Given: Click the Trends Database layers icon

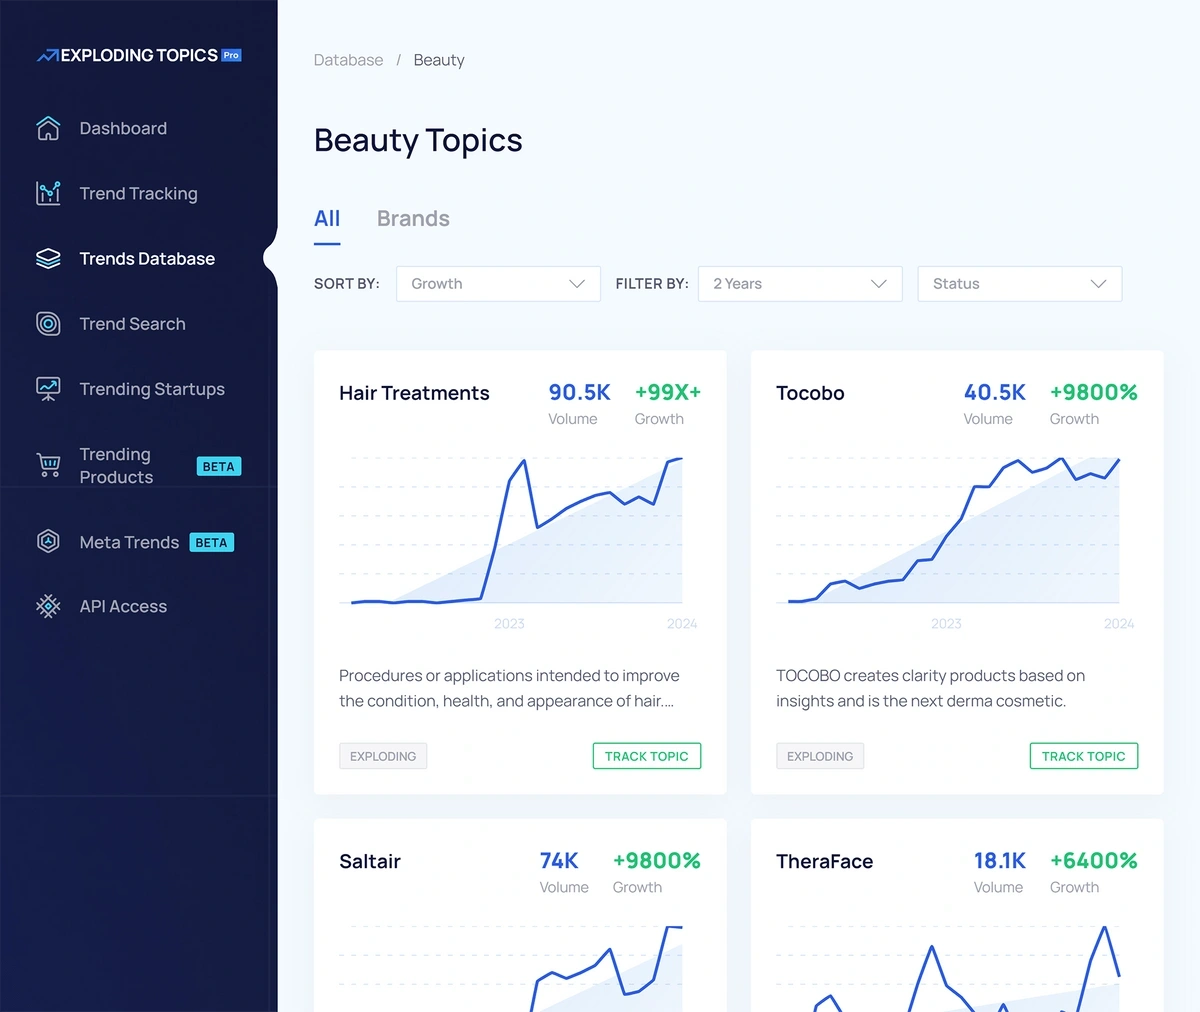Looking at the screenshot, I should coord(48,258).
